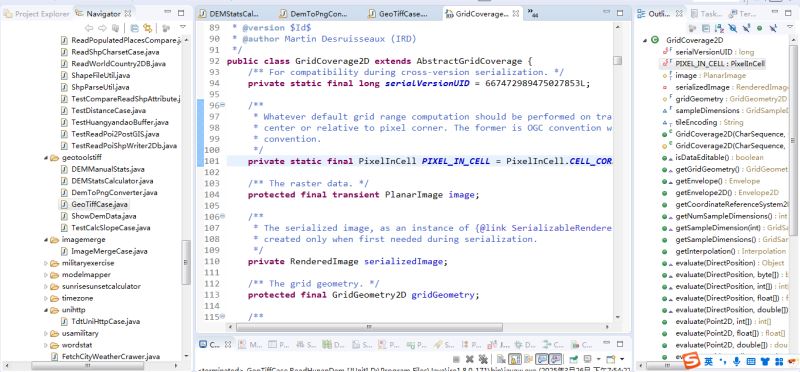Image resolution: width=800 pixels, height=372 pixels.
Task: Close the Navigator tab
Action: click(x=129, y=14)
